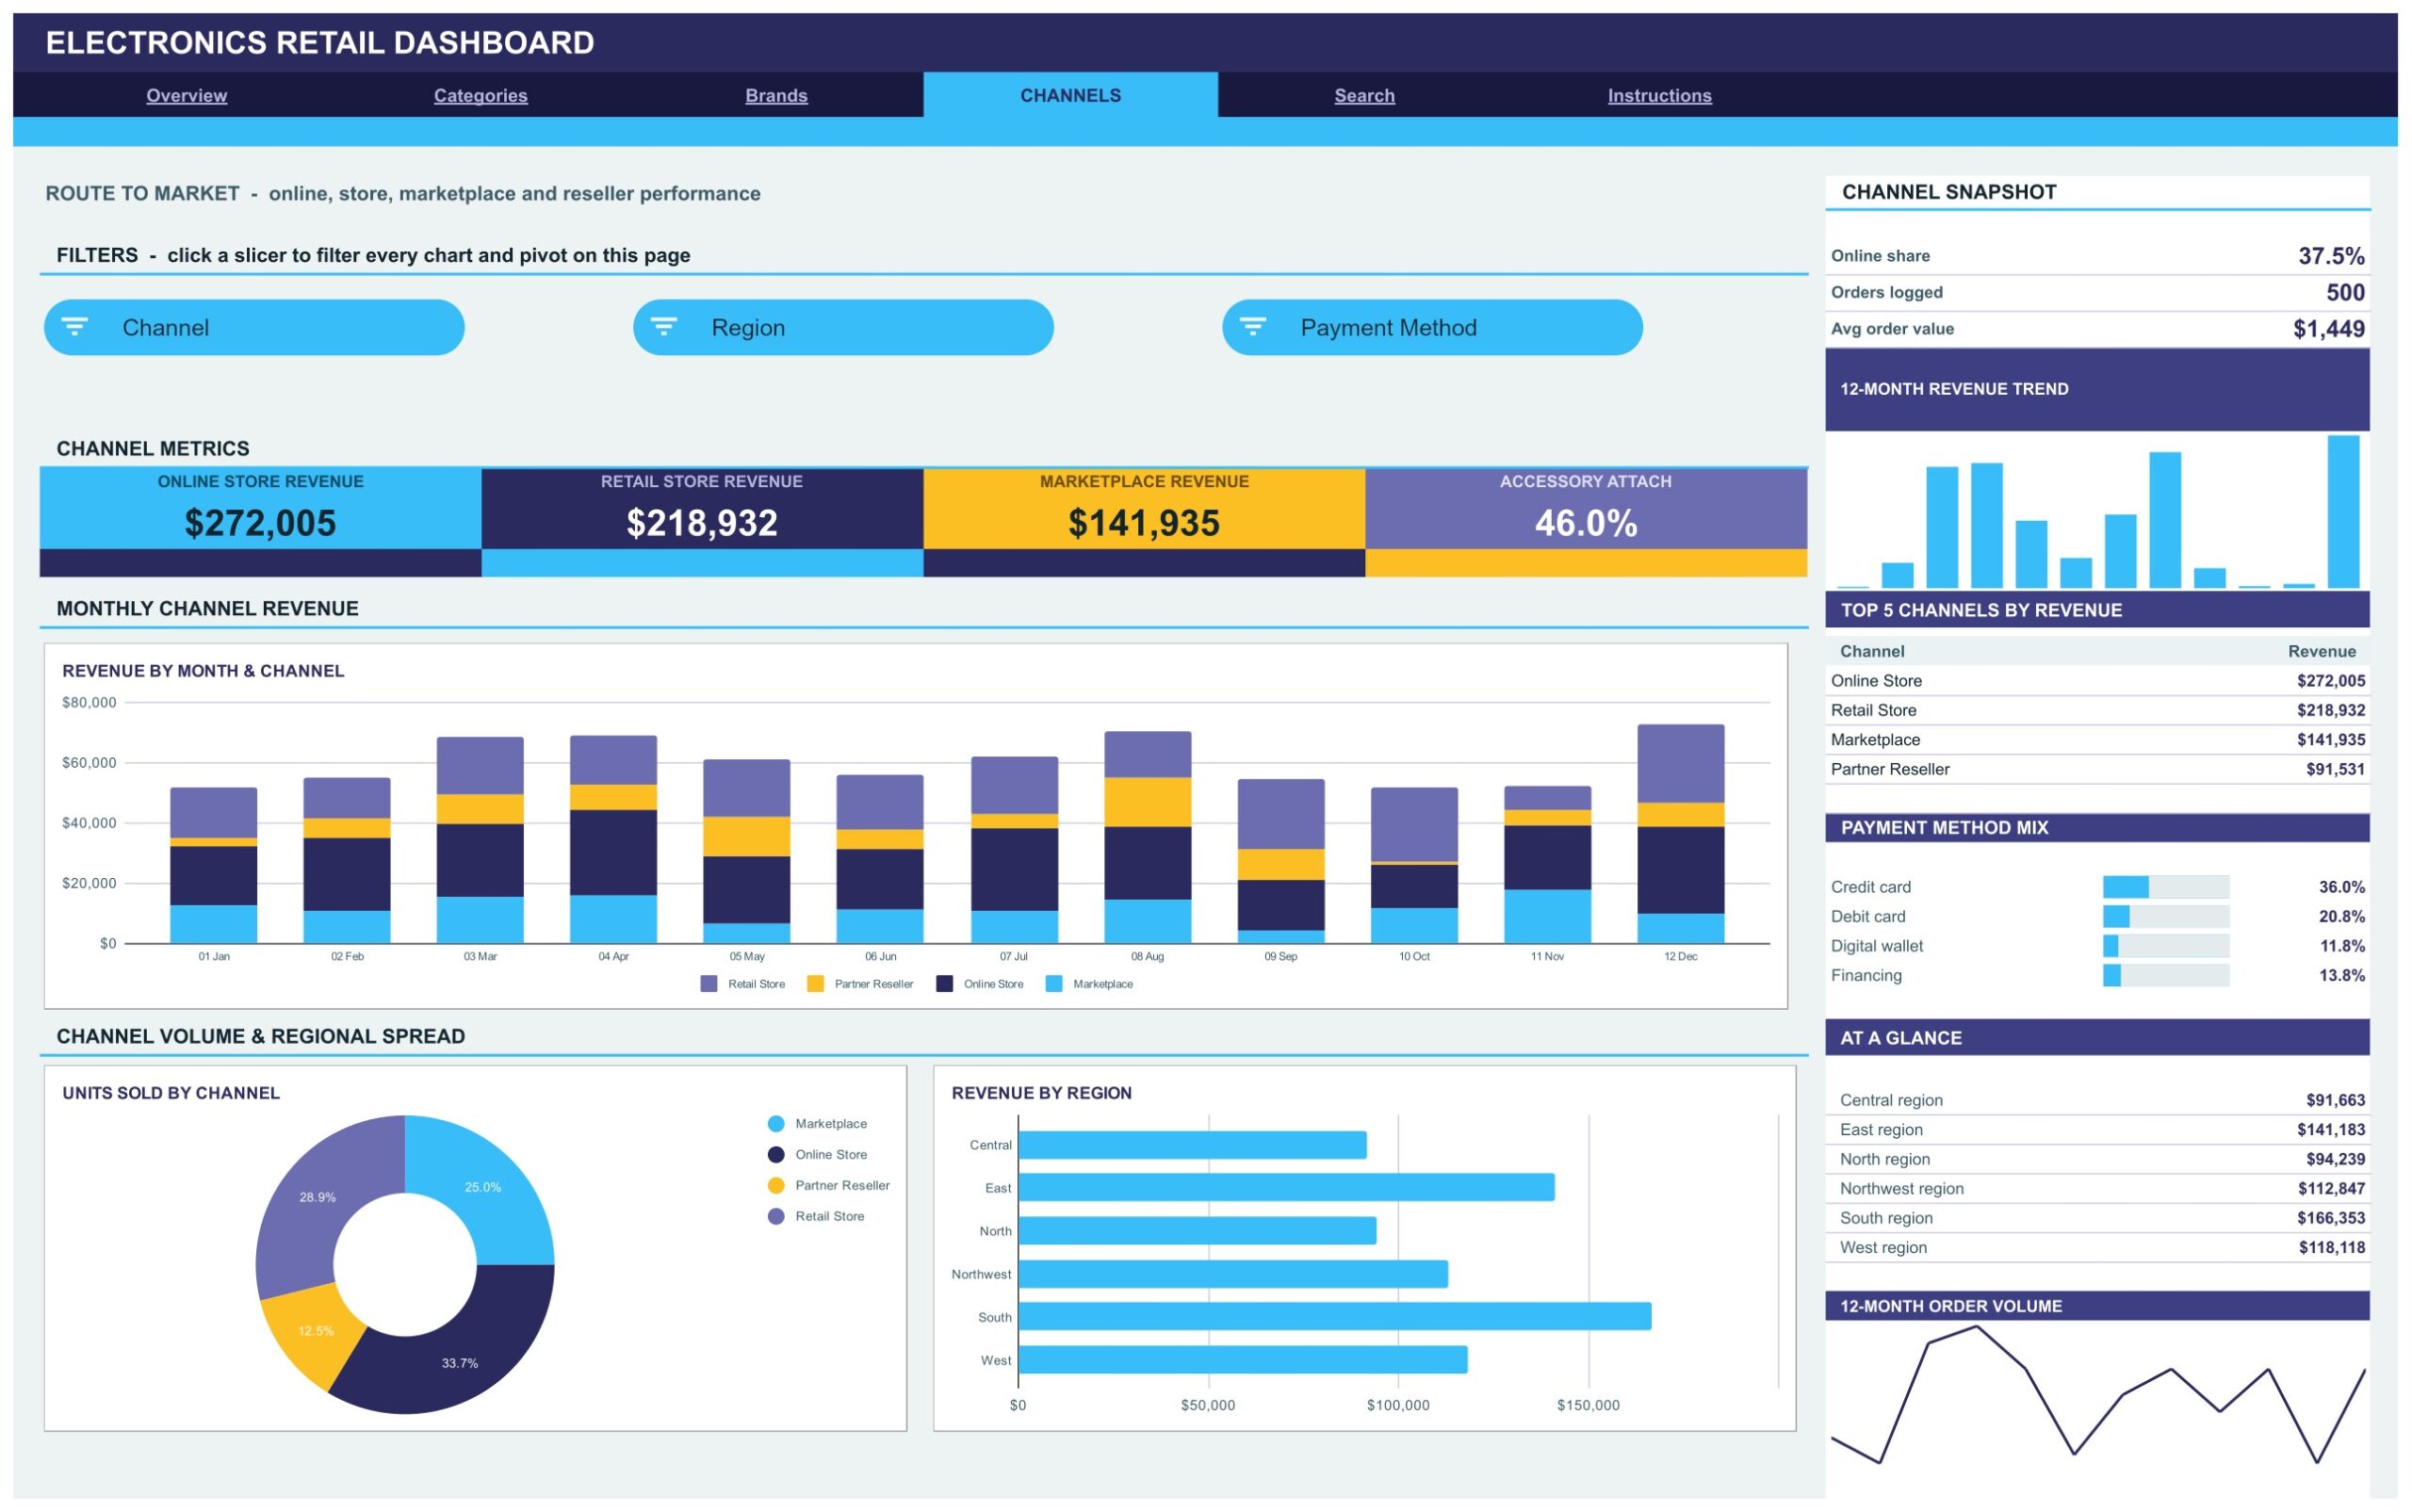Open the Region slicer filter
Screen dimensions: 2412x1512
[843, 327]
